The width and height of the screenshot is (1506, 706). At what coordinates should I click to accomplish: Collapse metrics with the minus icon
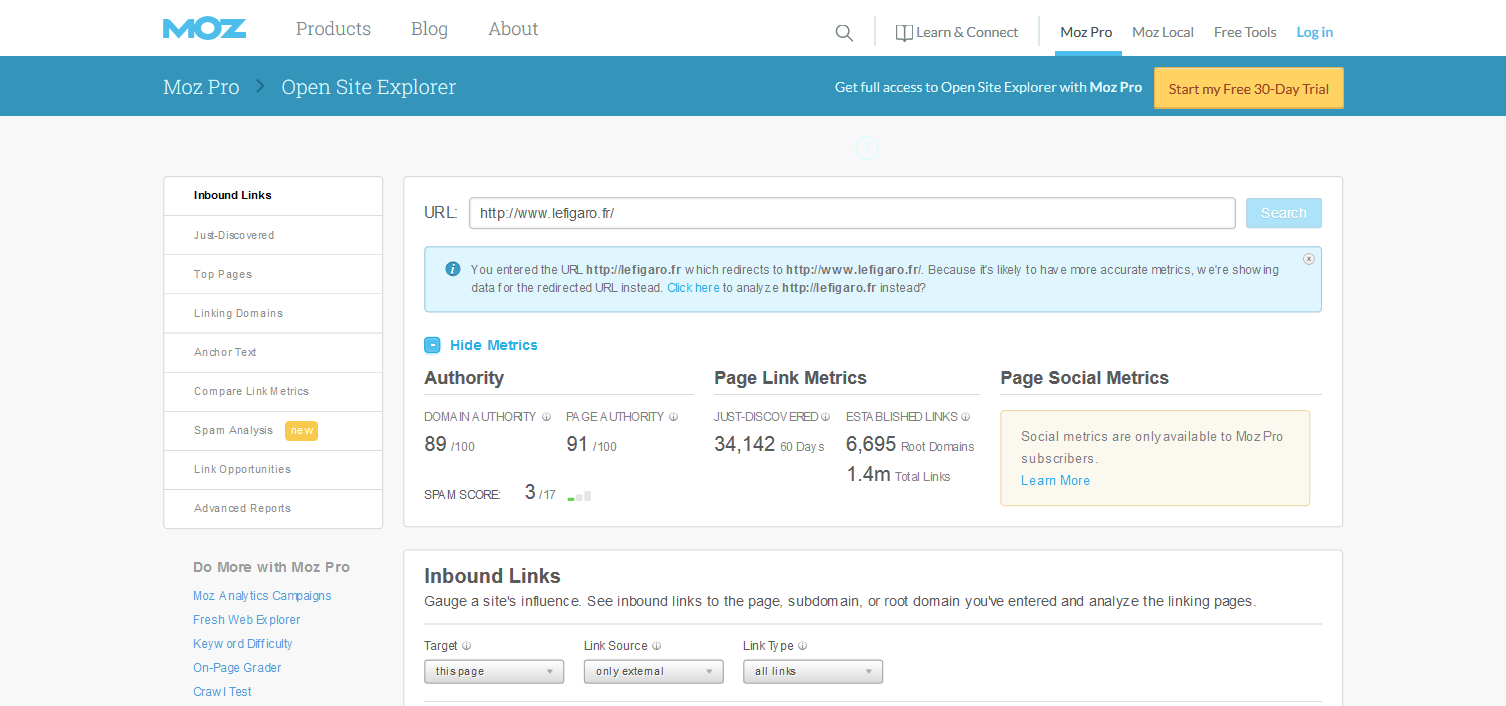[432, 345]
